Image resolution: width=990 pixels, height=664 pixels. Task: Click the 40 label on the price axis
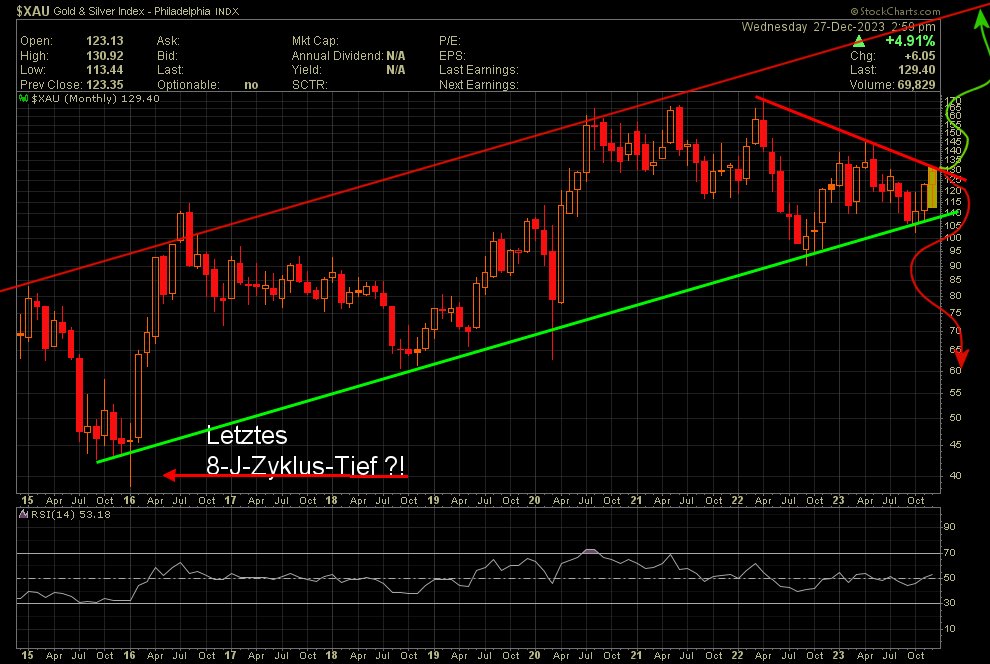(955, 476)
